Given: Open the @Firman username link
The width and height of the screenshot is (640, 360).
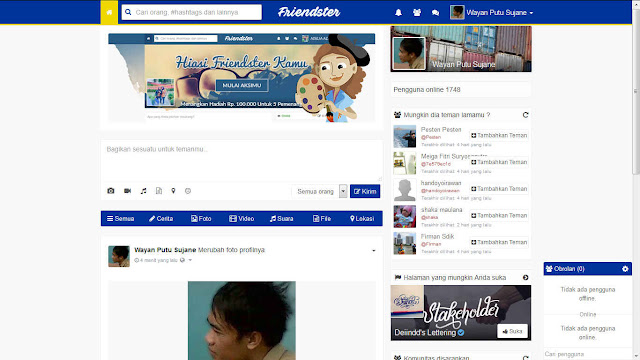Looking at the screenshot, I should point(431,244).
